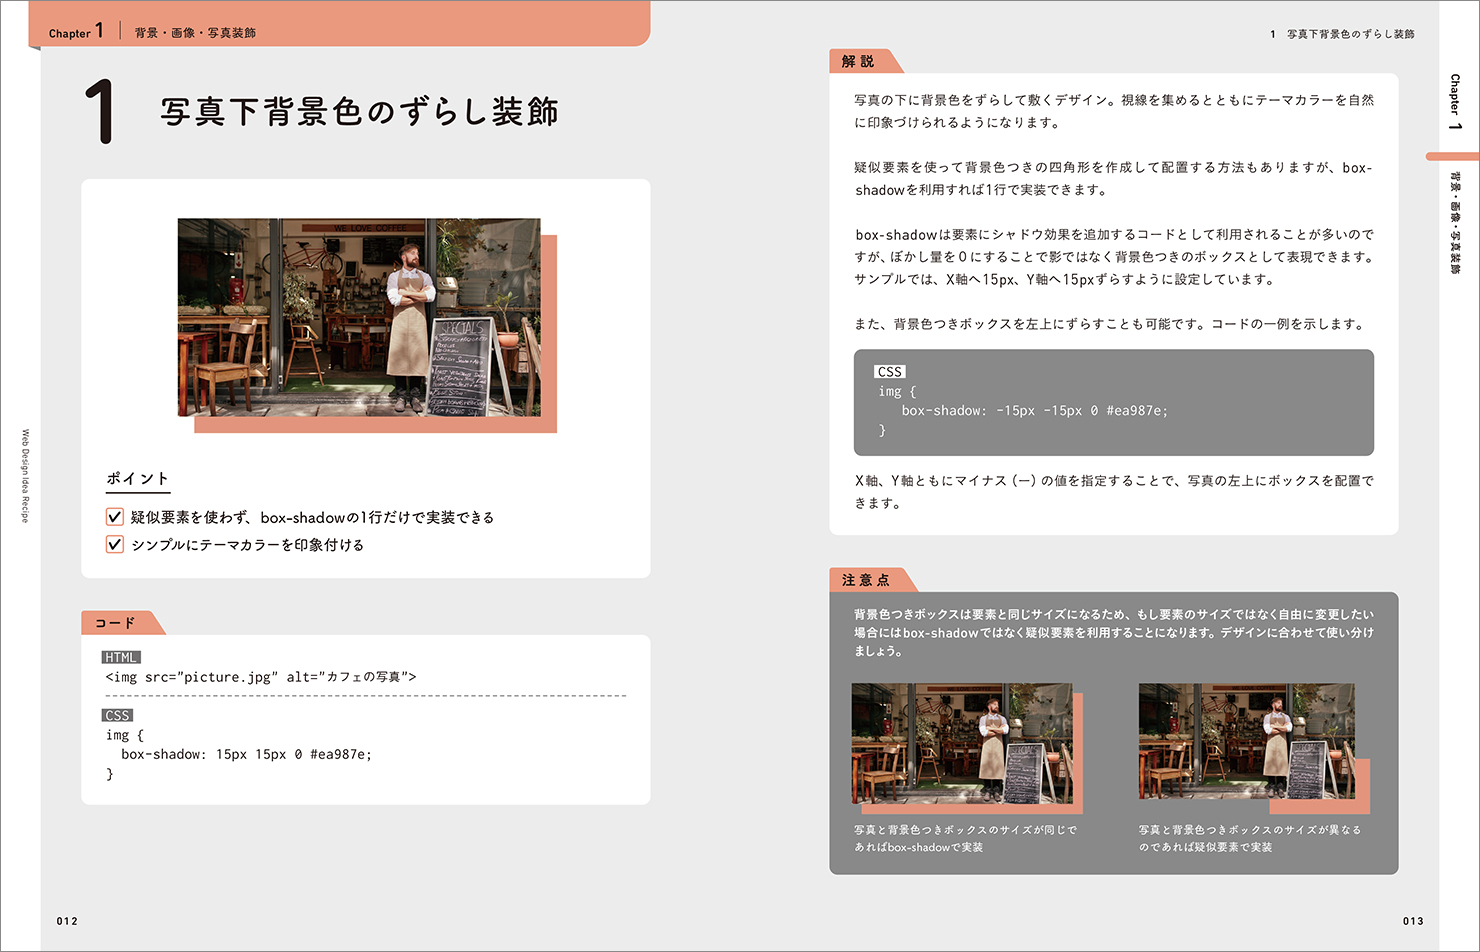1480x952 pixels.
Task: Click the img src="picture.jpg" HTML code line
Action: (x=261, y=677)
